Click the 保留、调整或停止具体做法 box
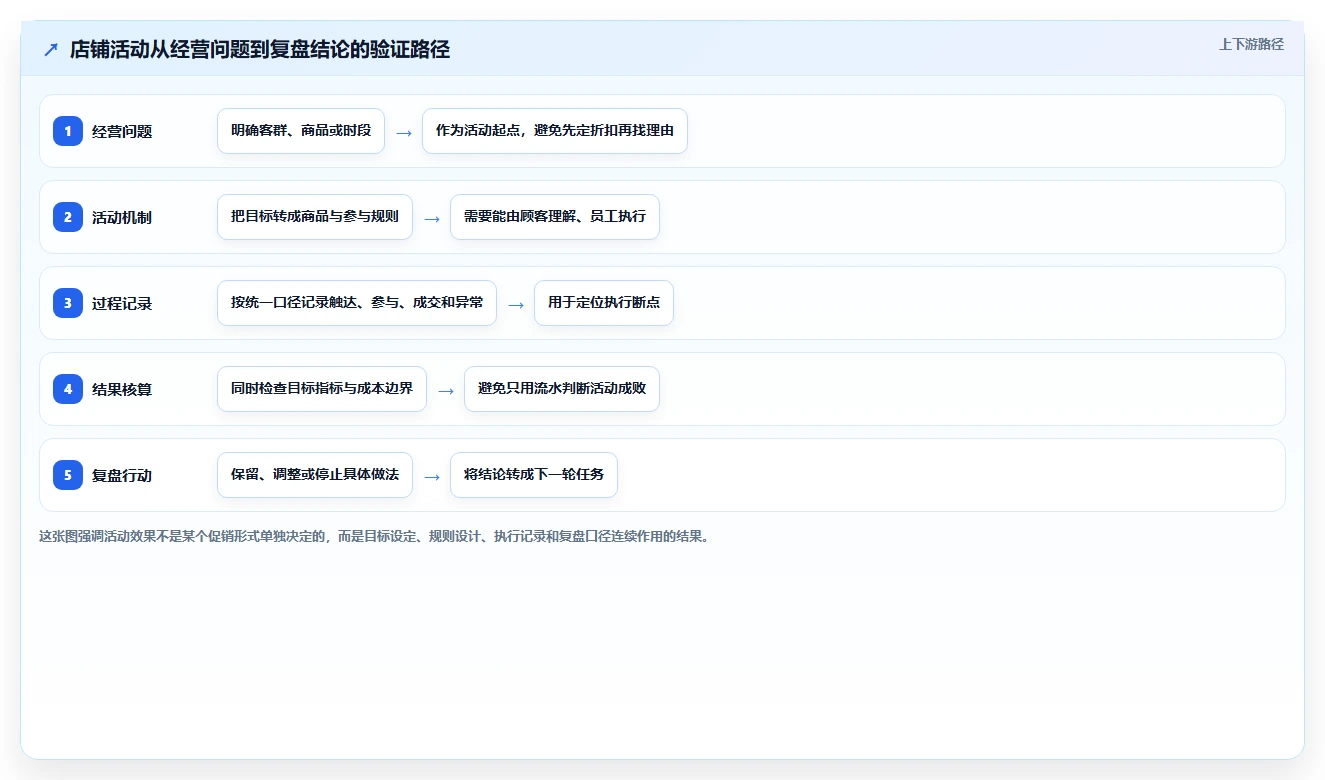The image size is (1325, 780). pyautogui.click(x=315, y=475)
